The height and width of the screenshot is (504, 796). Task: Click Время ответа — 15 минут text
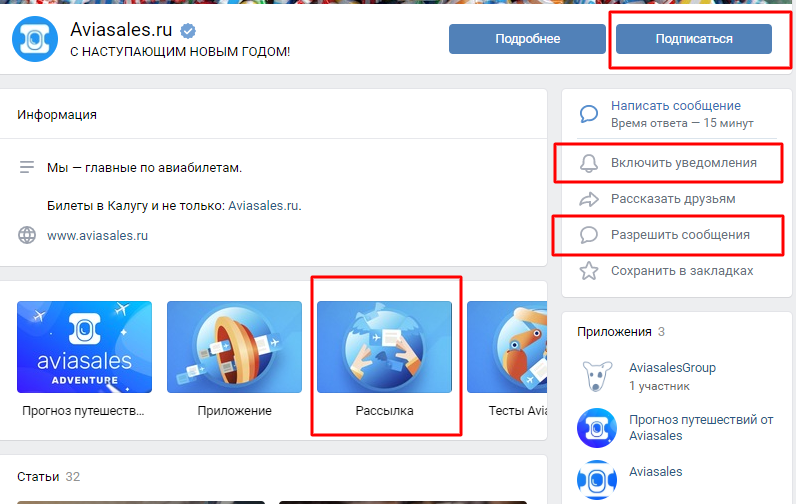[x=682, y=123]
